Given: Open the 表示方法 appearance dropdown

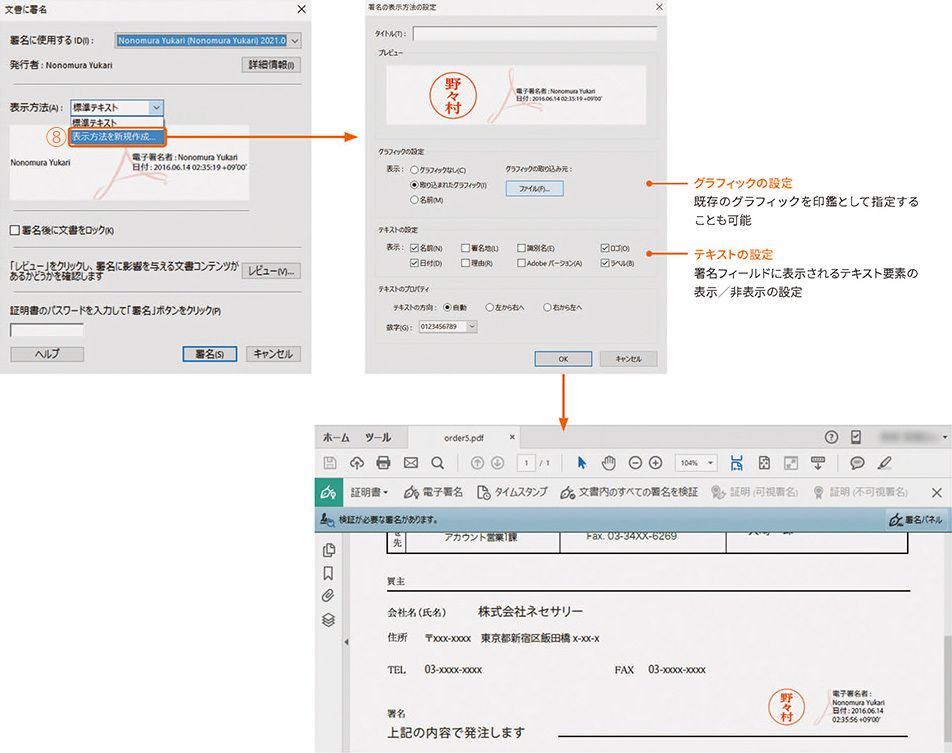Looking at the screenshot, I should click(156, 107).
